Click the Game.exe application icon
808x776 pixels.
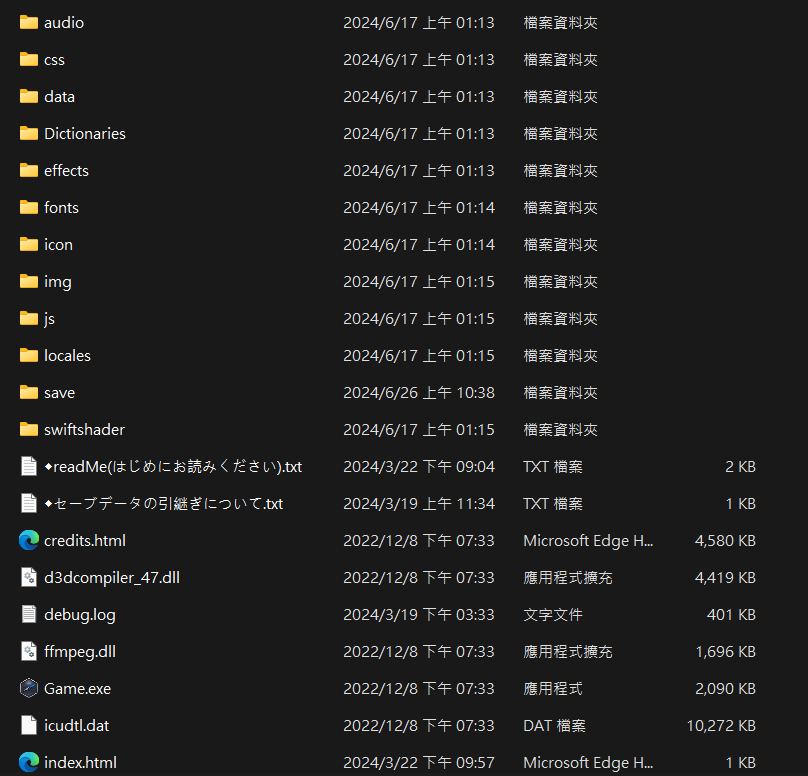point(28,688)
